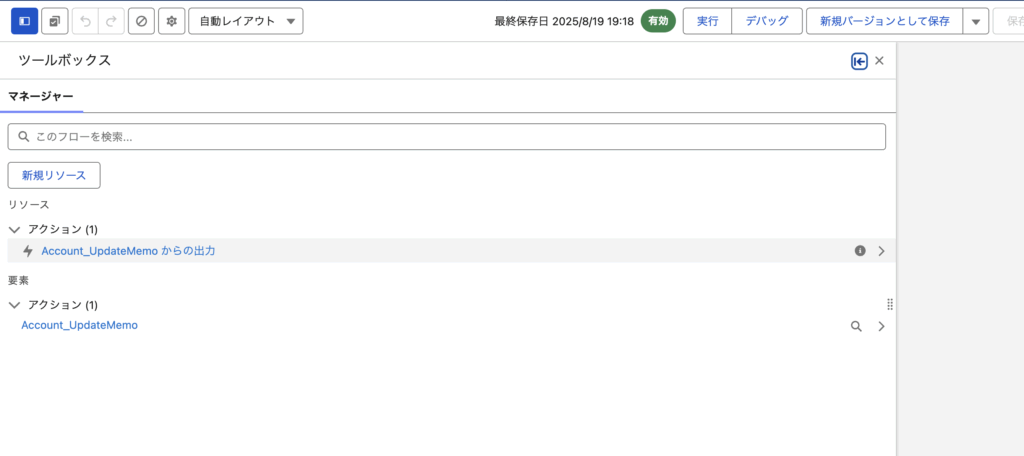The width and height of the screenshot is (1024, 456).
Task: Open flow settings gear icon
Action: click(171, 21)
